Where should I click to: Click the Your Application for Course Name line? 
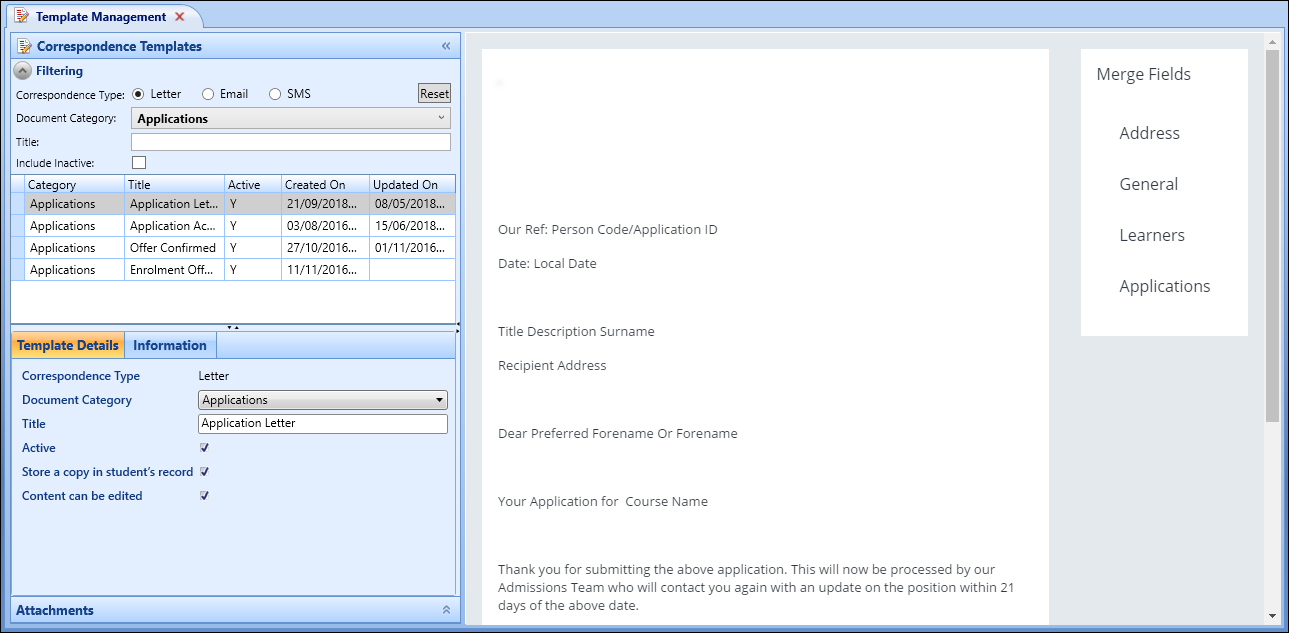603,502
